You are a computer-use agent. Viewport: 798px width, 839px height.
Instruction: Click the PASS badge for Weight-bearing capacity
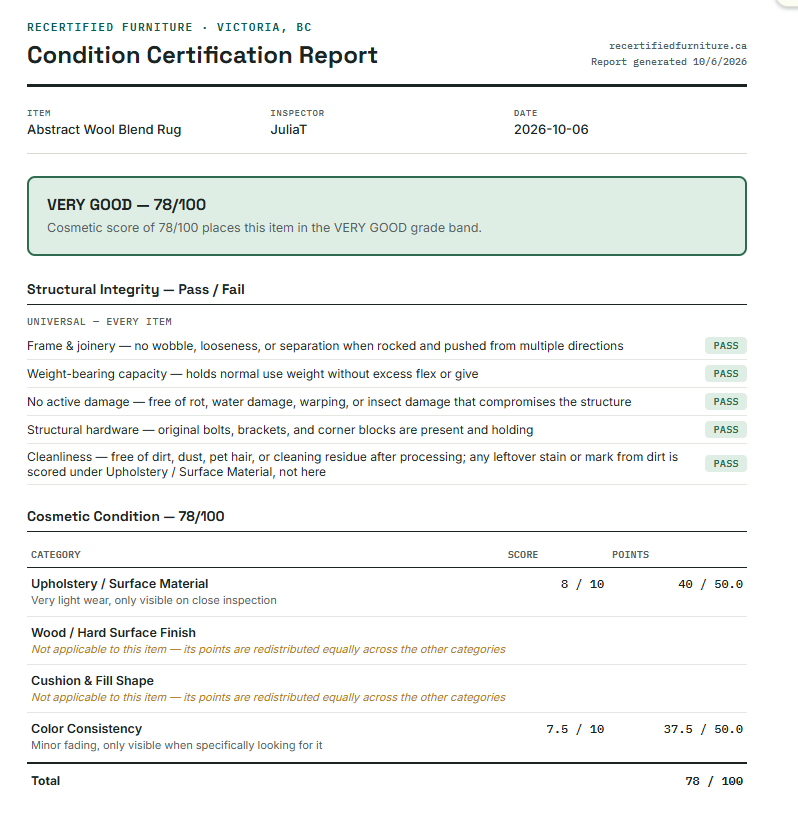point(725,373)
